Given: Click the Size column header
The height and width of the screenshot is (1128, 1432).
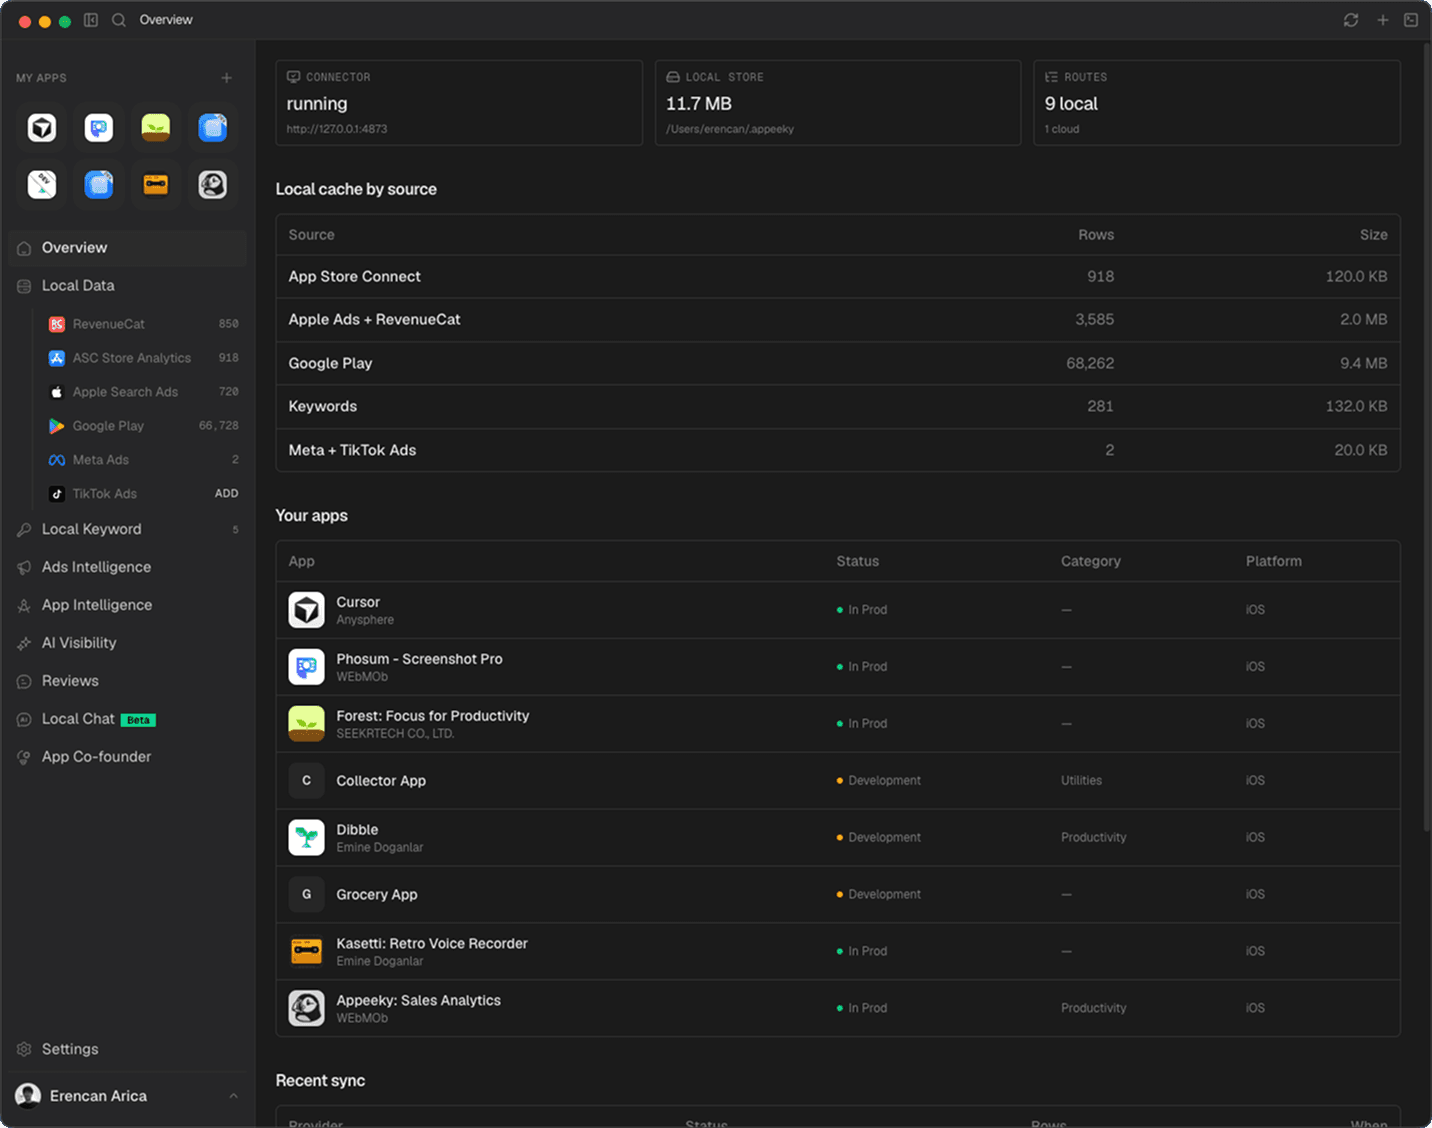Looking at the screenshot, I should pyautogui.click(x=1373, y=235).
